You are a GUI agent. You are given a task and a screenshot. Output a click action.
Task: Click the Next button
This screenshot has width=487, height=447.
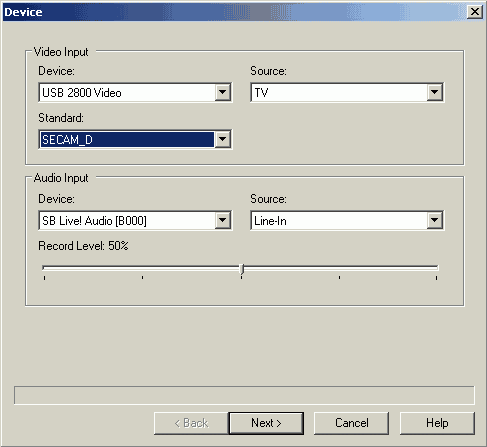(266, 423)
